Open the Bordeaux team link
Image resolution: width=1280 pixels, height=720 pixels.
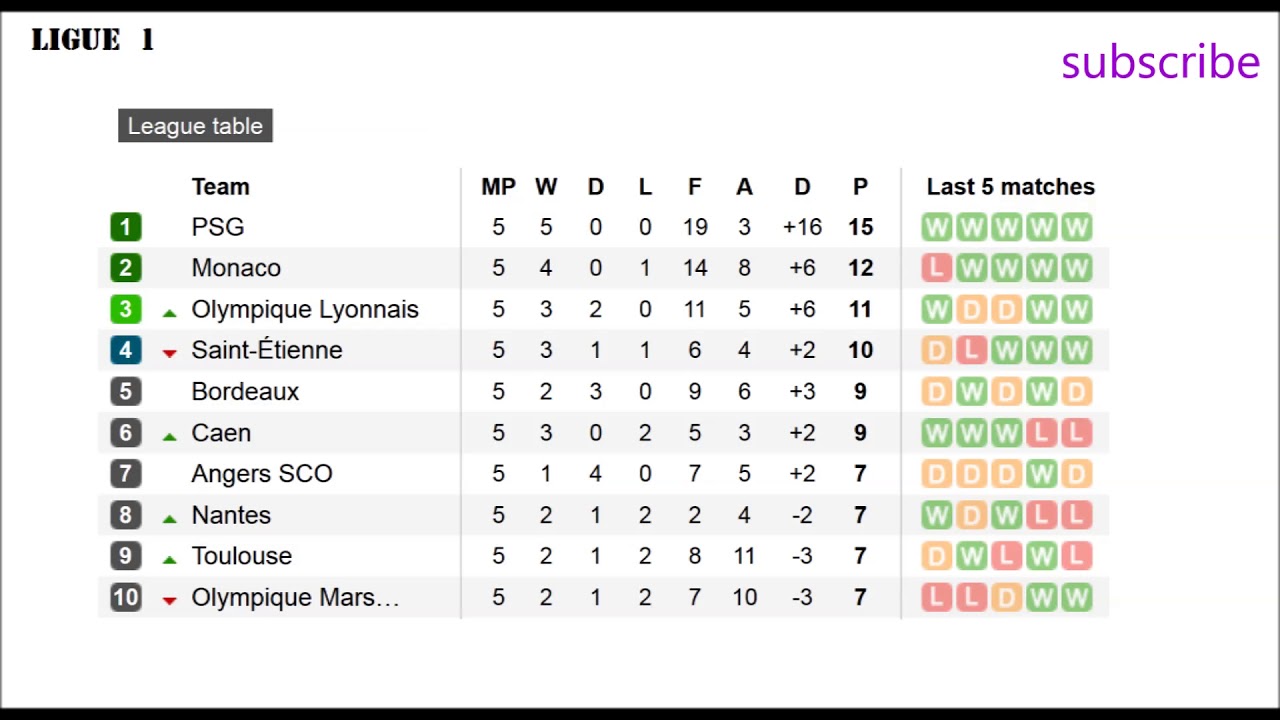(x=245, y=391)
